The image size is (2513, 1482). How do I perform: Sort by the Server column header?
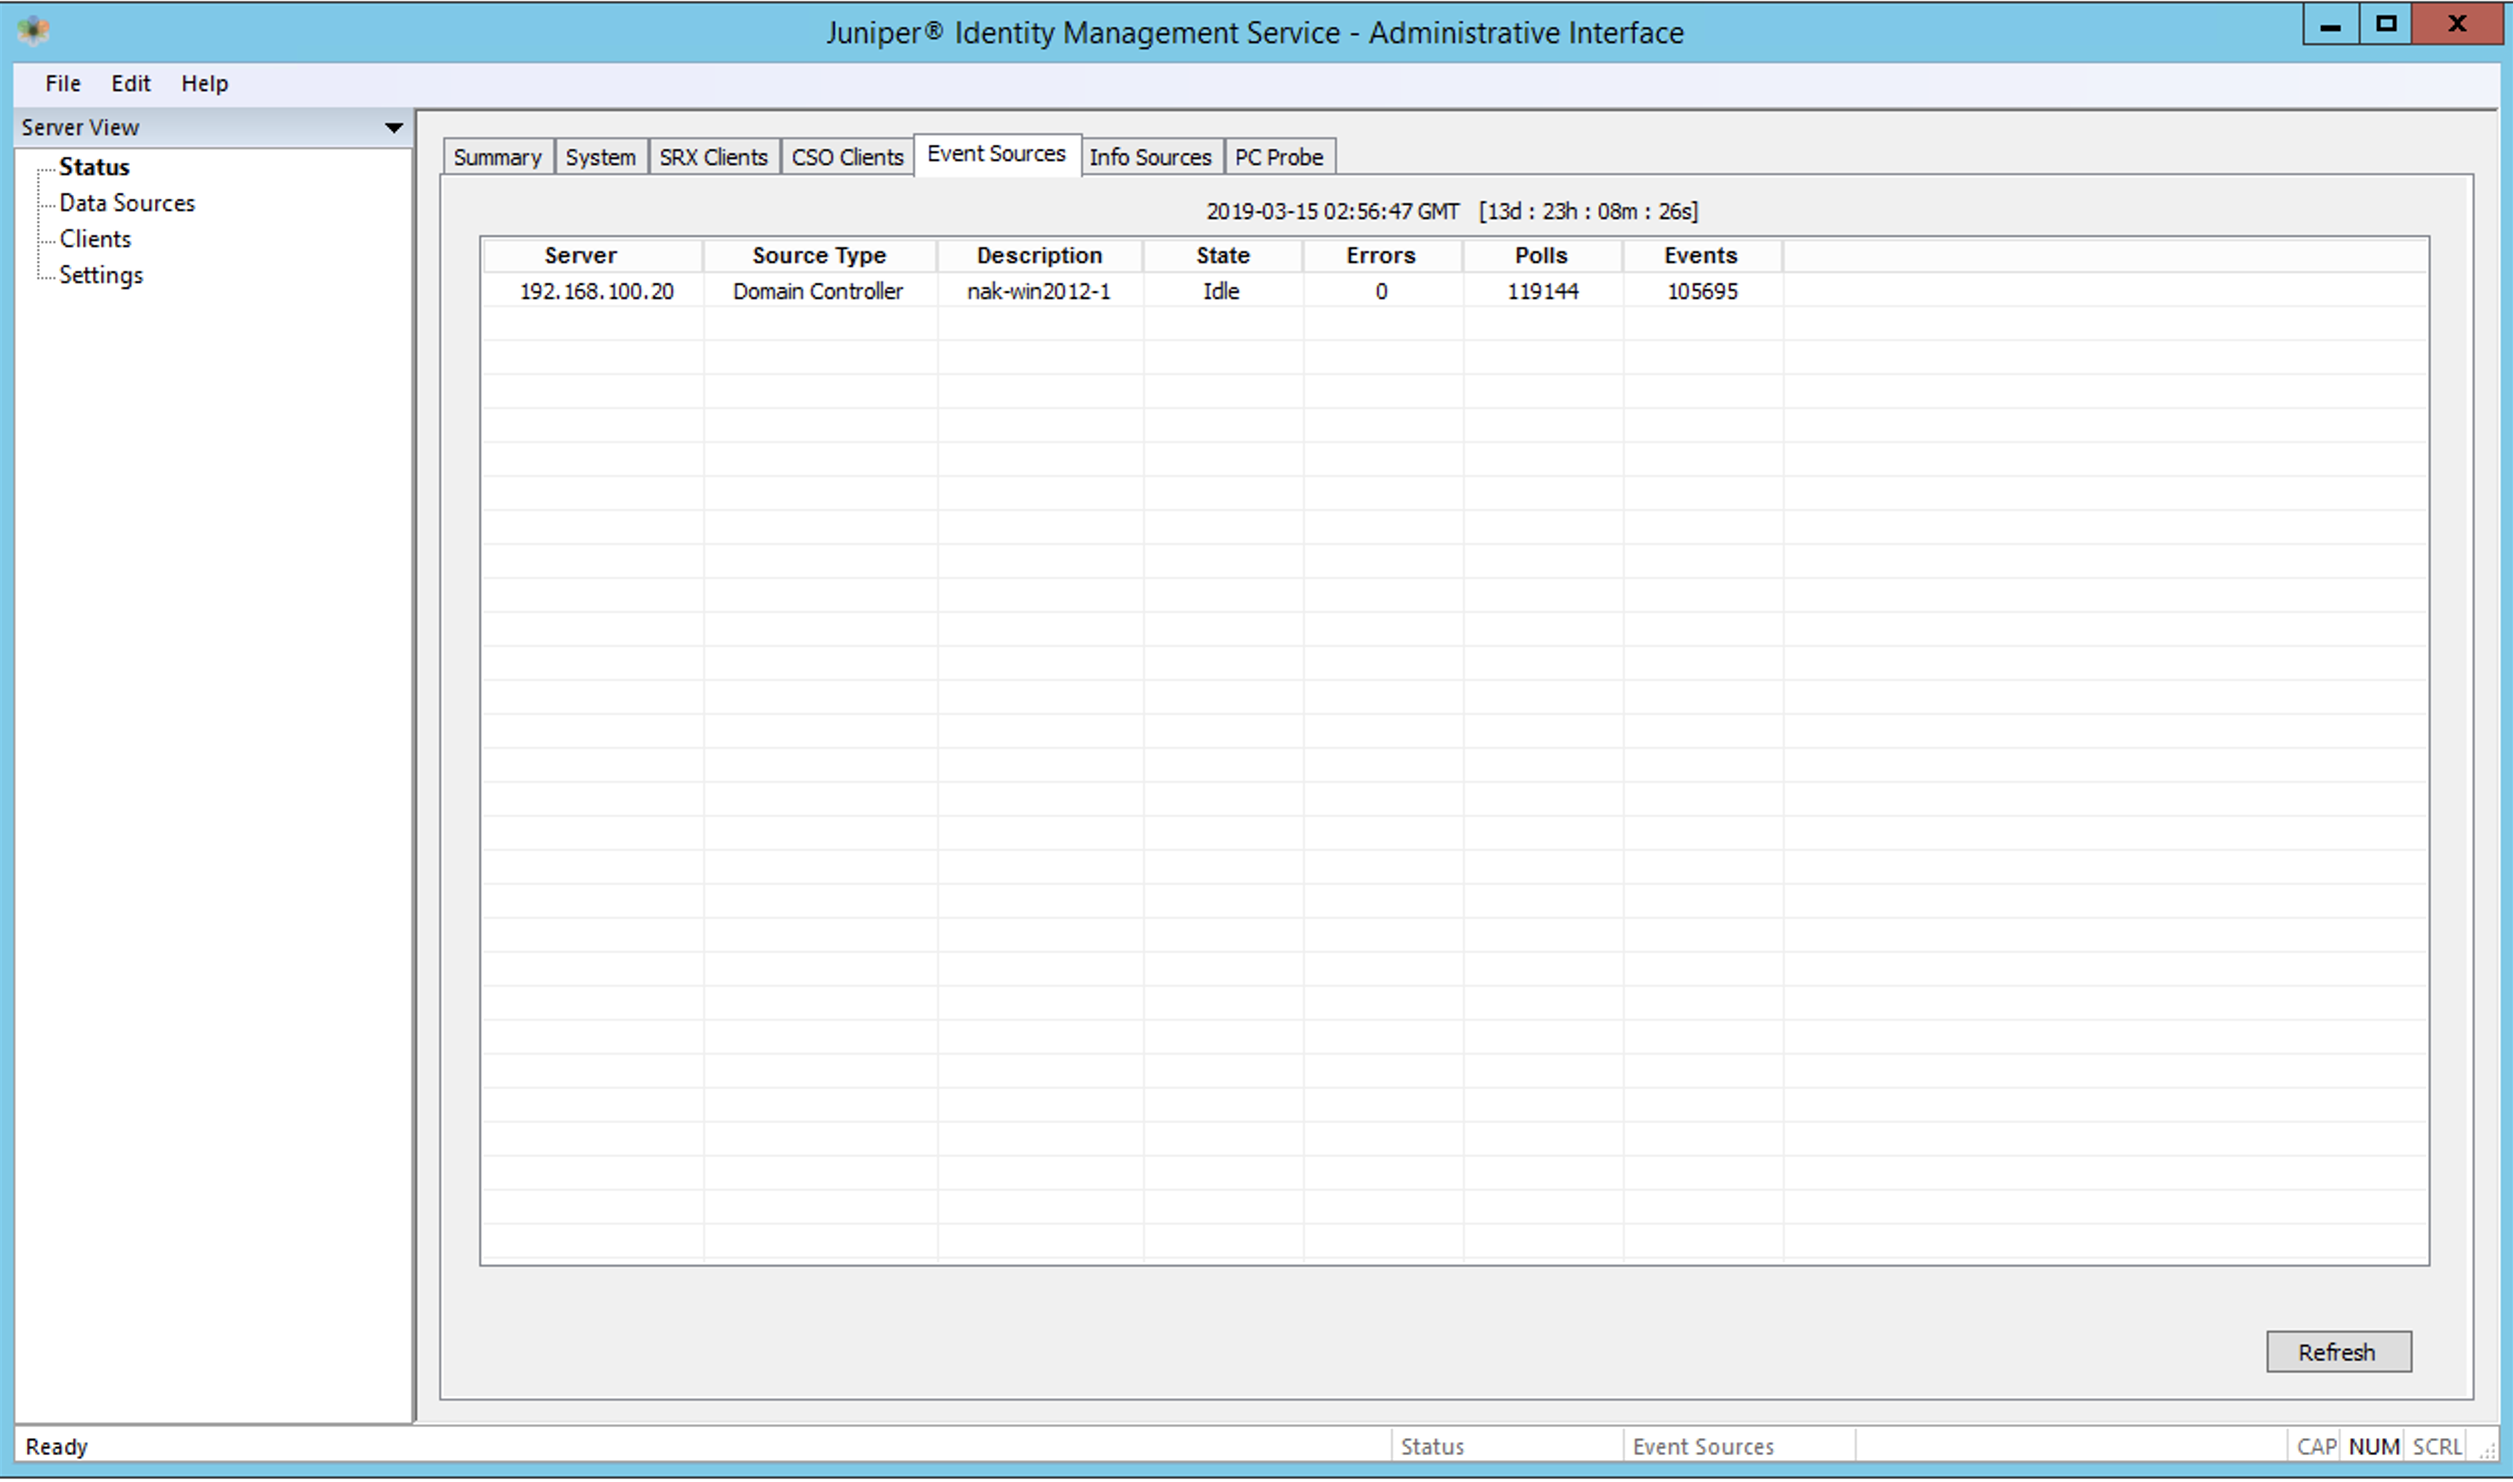[592, 256]
